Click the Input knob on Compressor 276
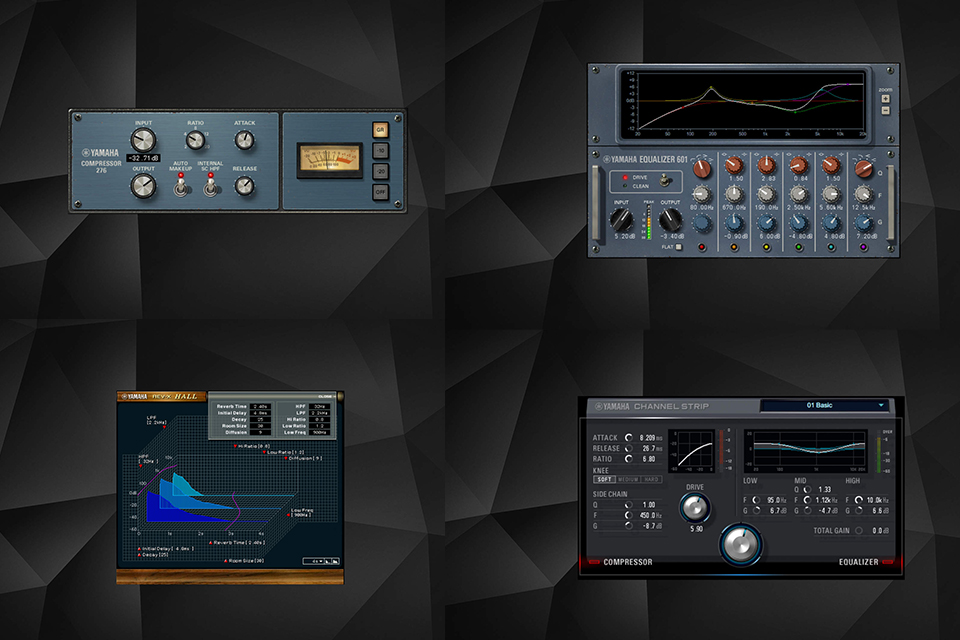The image size is (960, 640). [144, 140]
